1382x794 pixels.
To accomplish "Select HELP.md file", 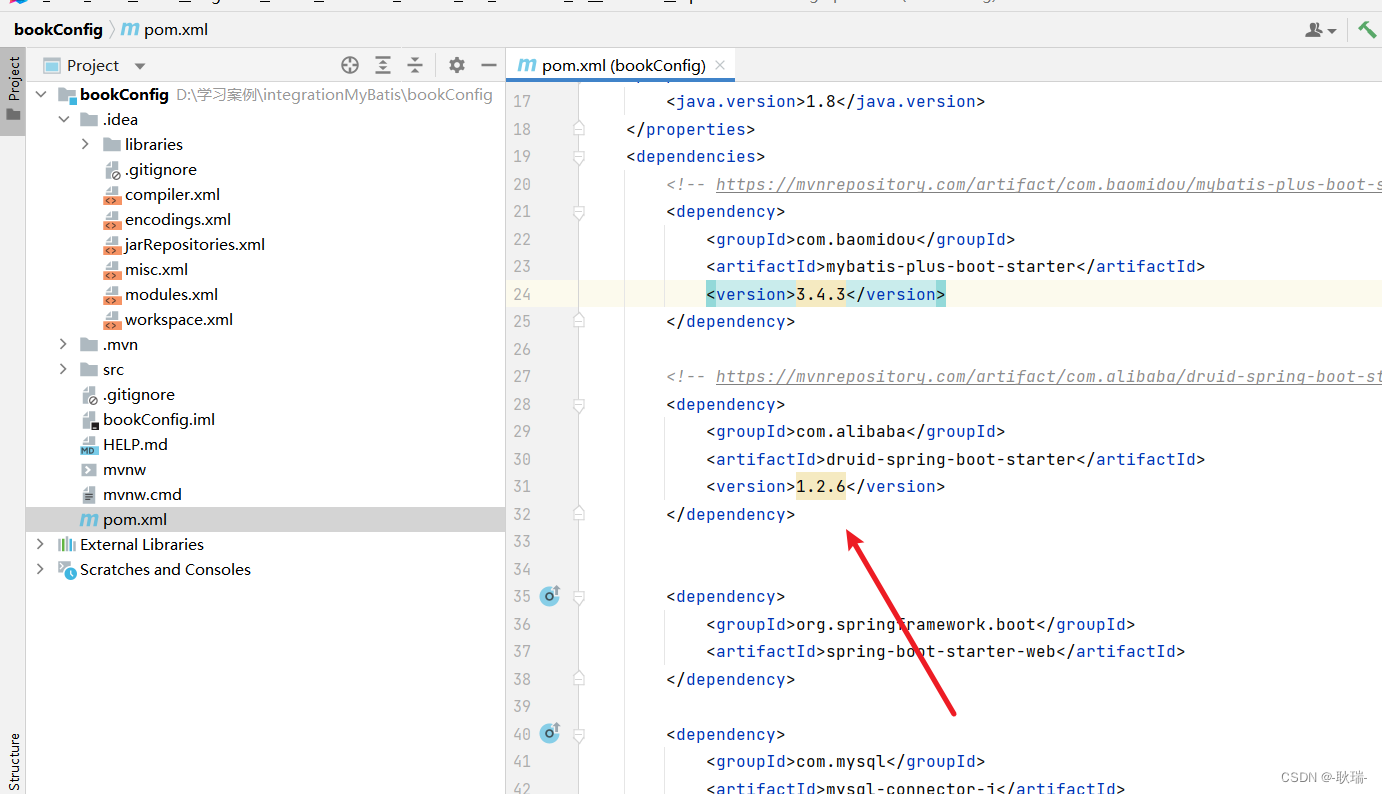I will pyautogui.click(x=135, y=444).
